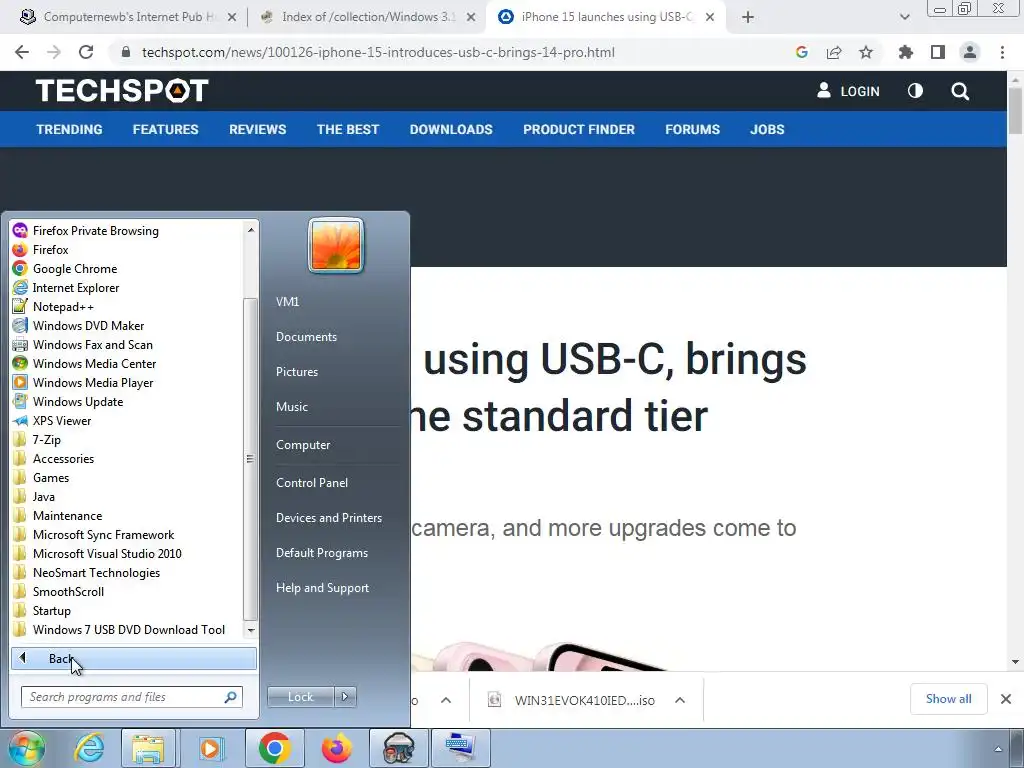
Task: Open options arrow for WIN31EVOK410IED iso download
Action: pos(680,700)
